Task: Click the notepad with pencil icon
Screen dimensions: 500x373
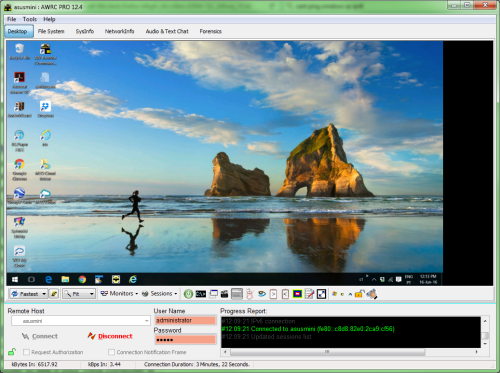Action: click(x=310, y=294)
